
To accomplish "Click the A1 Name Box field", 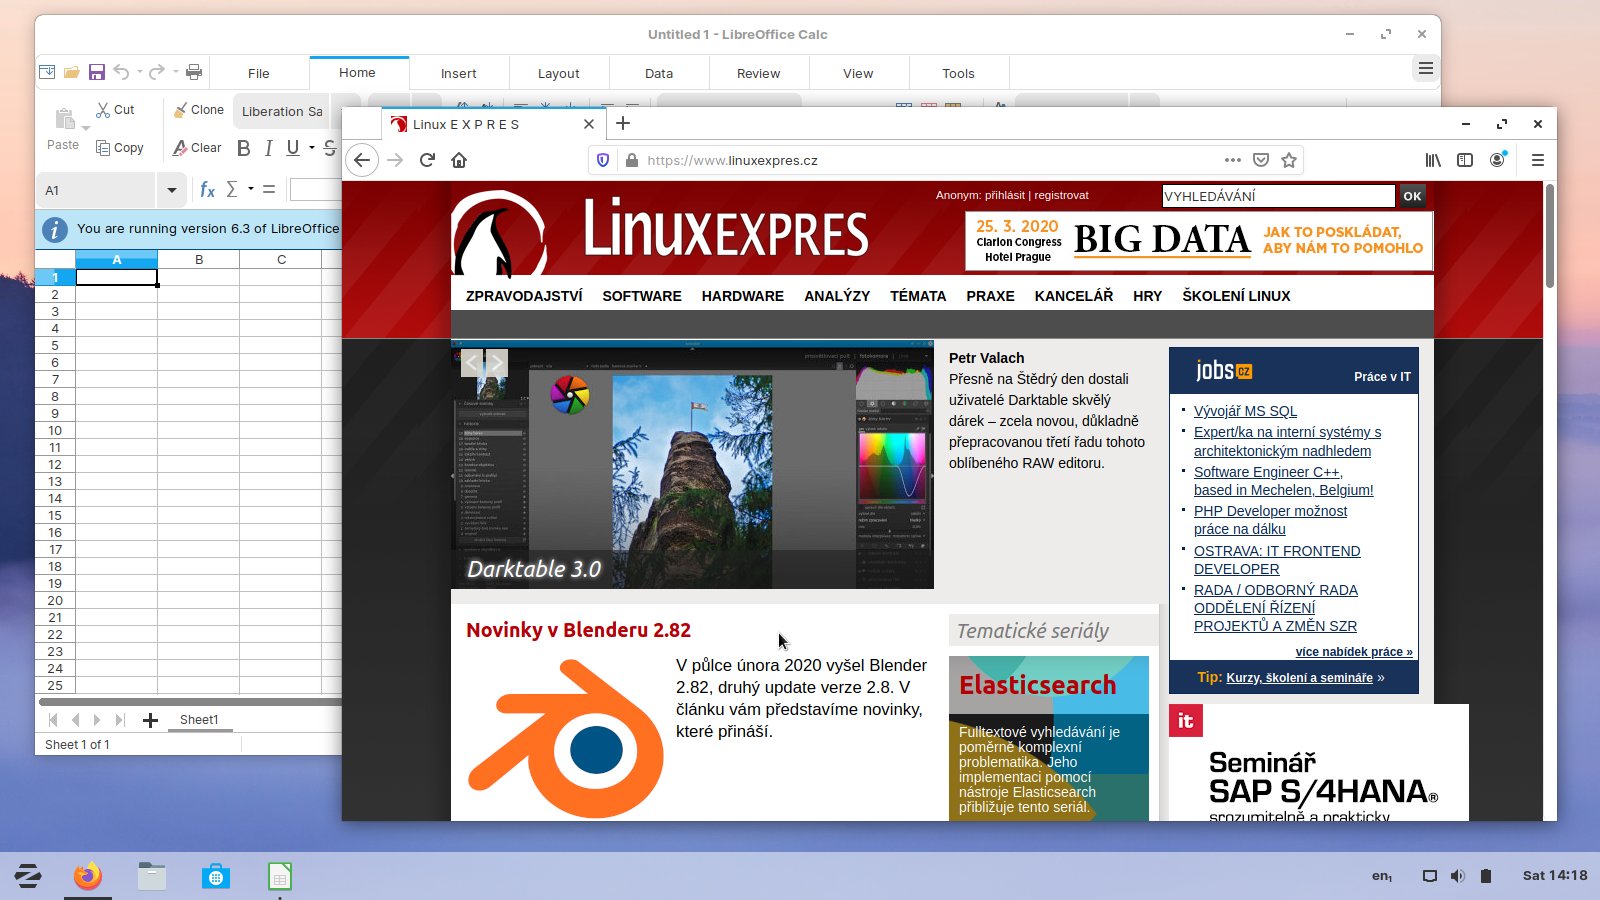I will tap(98, 190).
